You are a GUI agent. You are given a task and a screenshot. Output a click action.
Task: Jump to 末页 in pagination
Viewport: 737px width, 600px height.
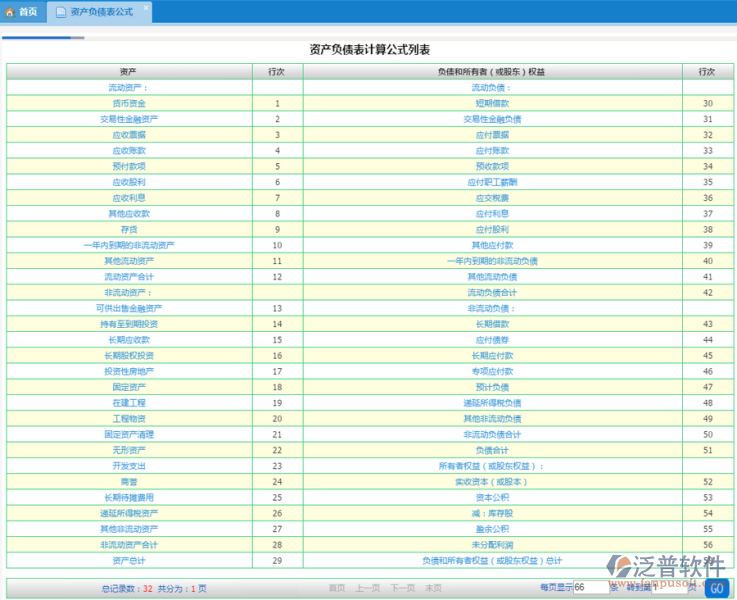(433, 588)
